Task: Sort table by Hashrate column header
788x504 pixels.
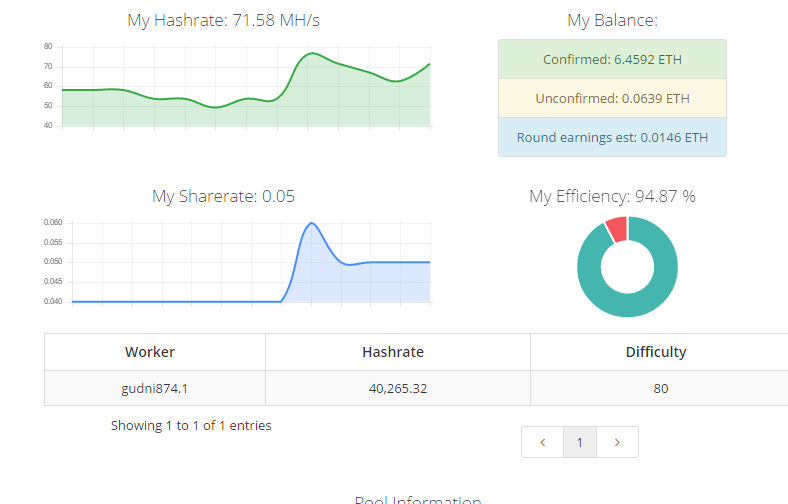Action: [x=392, y=352]
